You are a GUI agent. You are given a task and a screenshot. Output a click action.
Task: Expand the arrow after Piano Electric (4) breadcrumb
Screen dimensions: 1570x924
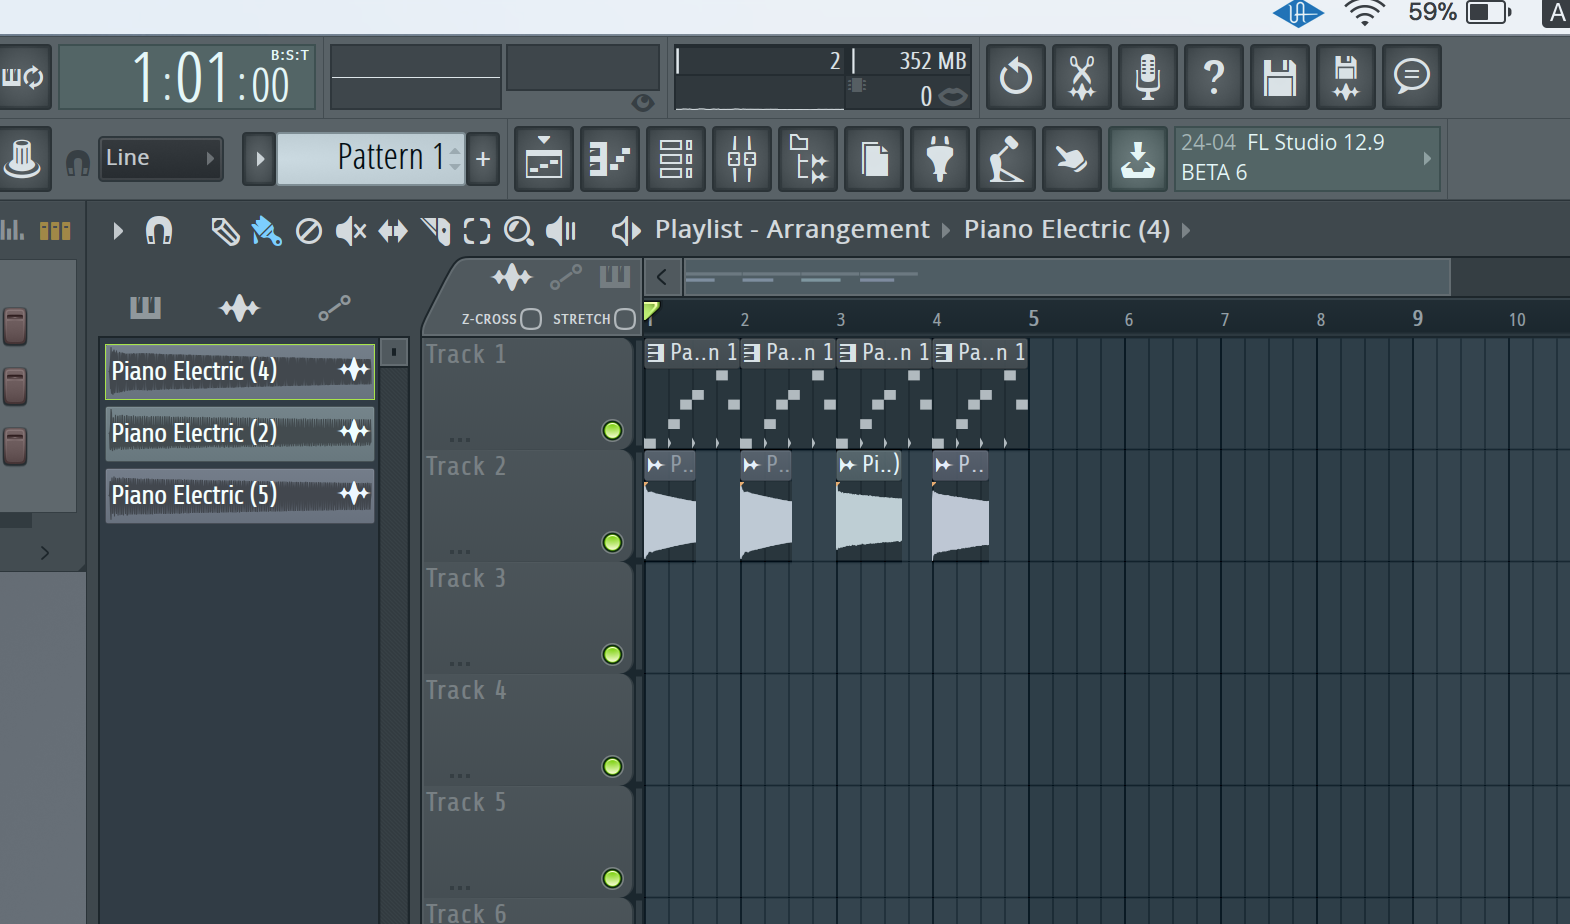point(1186,230)
